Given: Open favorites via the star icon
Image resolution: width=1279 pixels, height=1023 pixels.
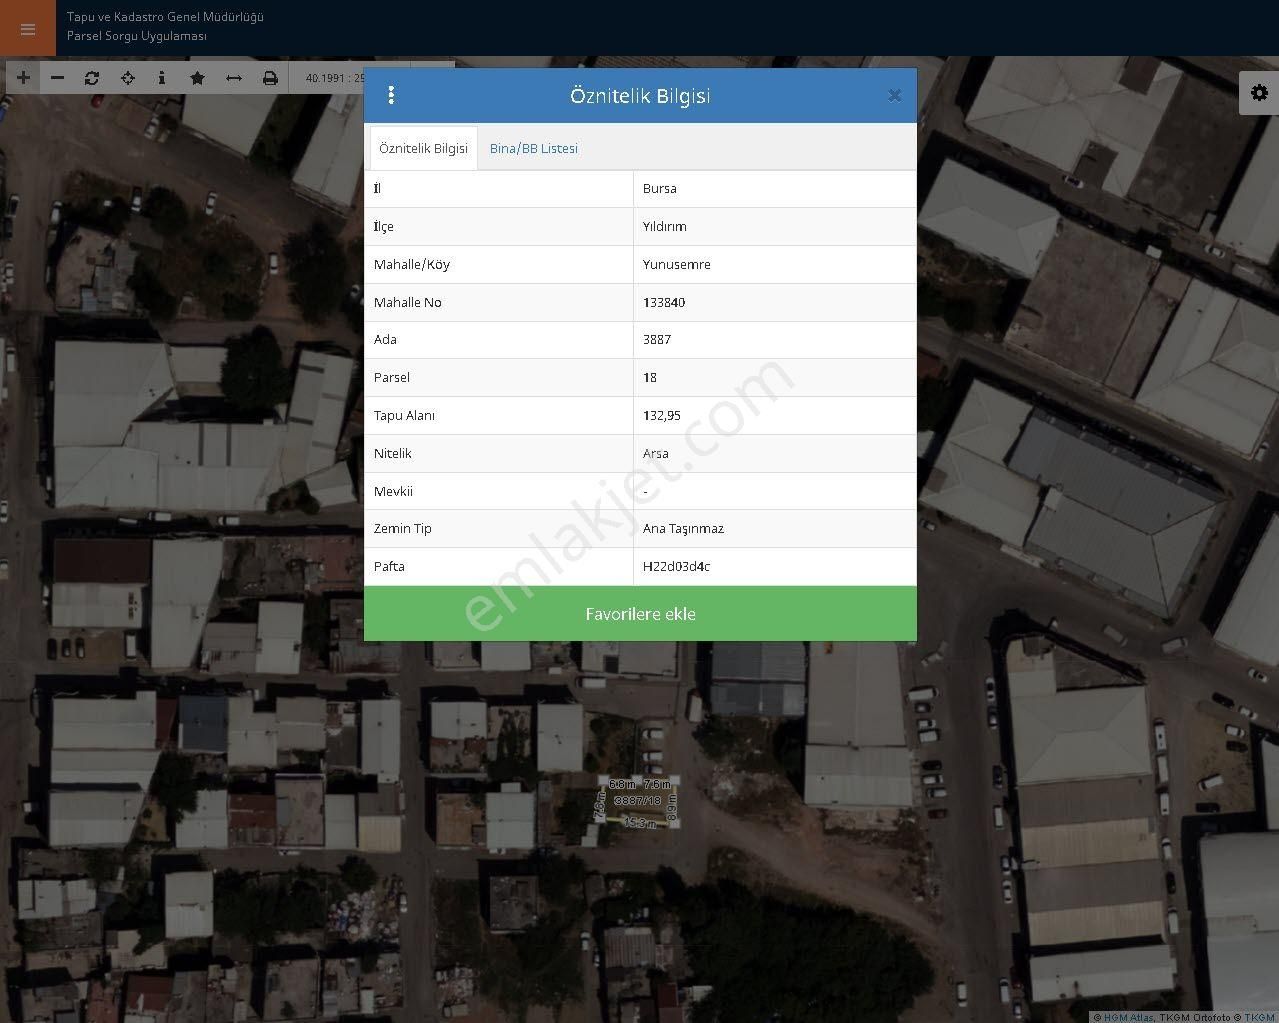Looking at the screenshot, I should (197, 78).
